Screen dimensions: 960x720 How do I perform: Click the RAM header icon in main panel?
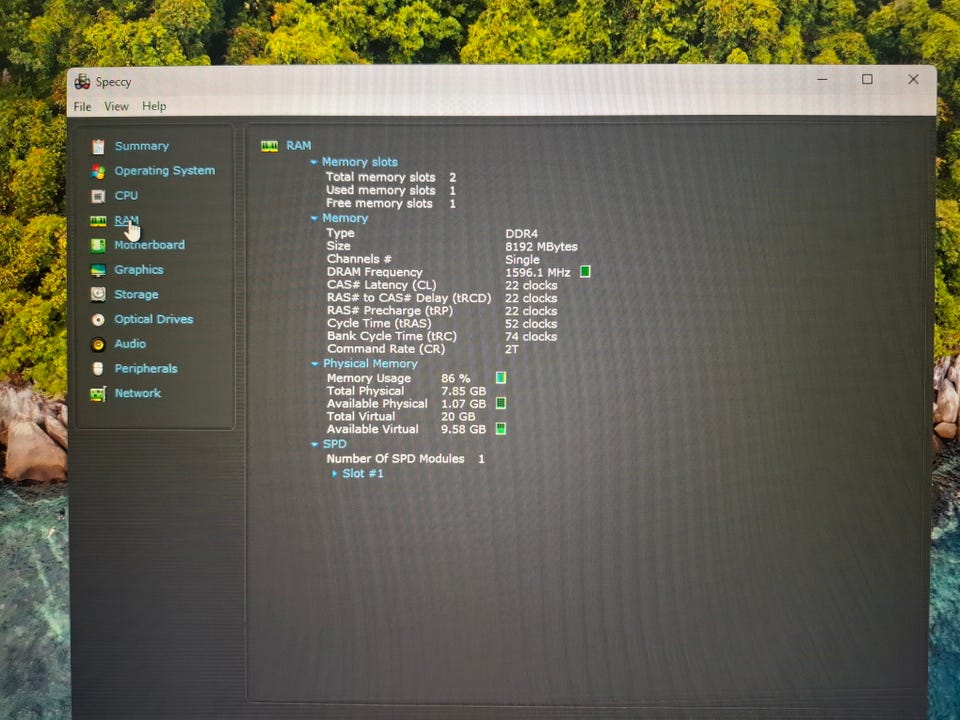coord(269,146)
